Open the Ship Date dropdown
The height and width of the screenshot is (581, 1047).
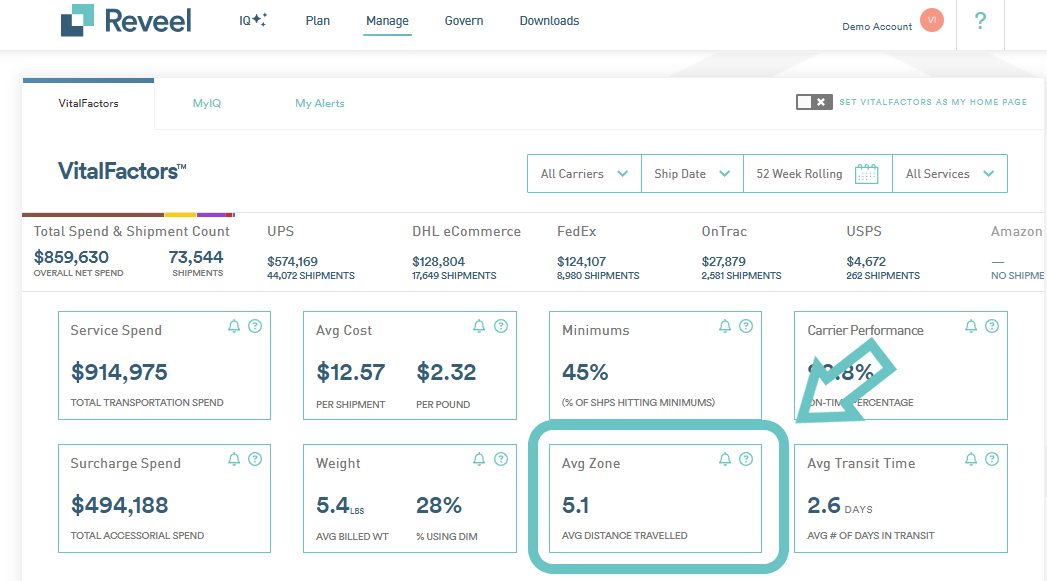pyautogui.click(x=692, y=174)
